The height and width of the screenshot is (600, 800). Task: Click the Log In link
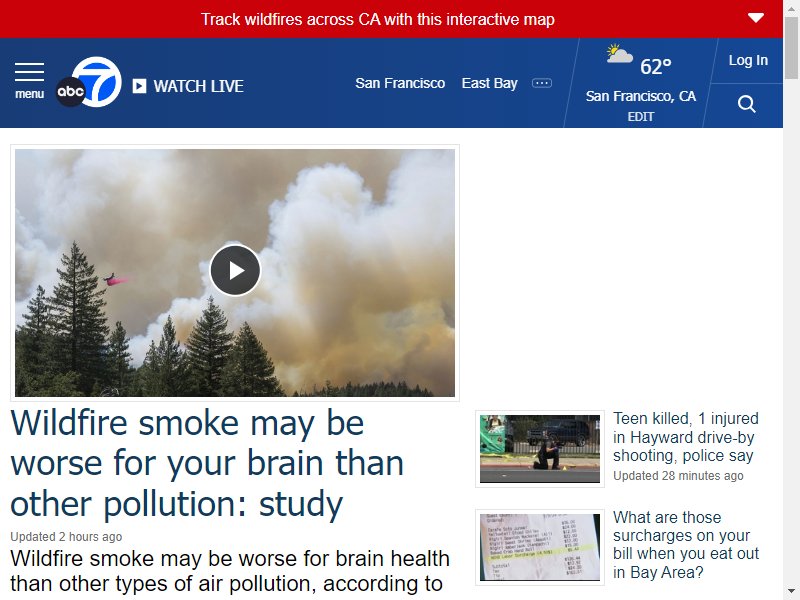(748, 60)
